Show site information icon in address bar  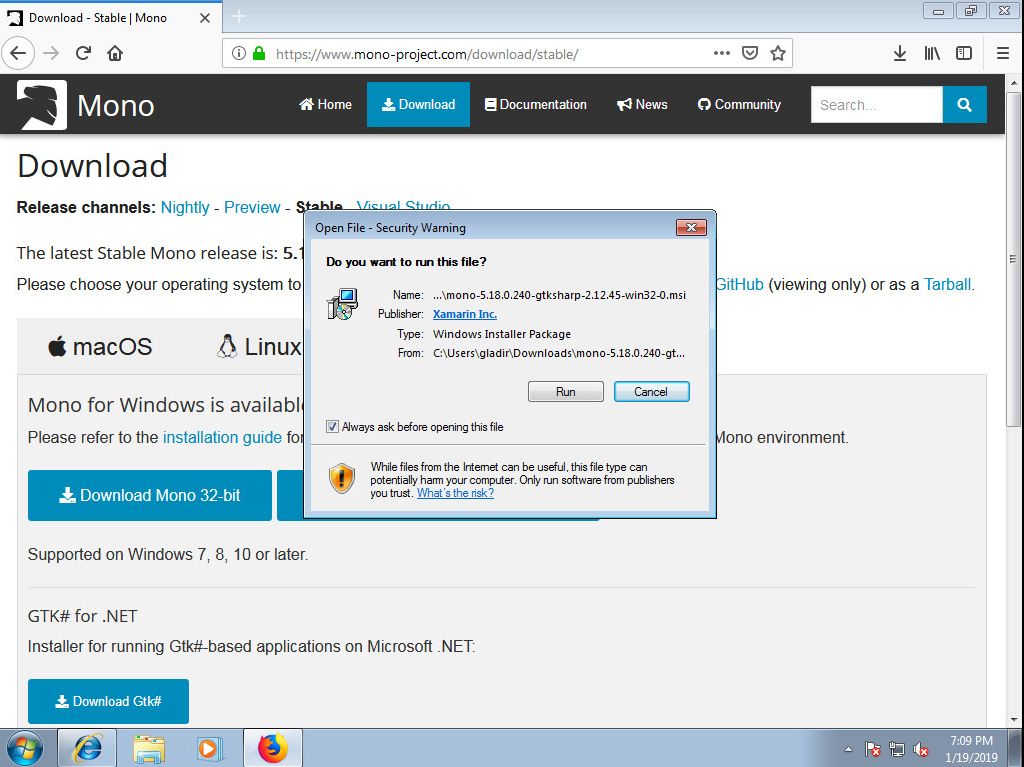pos(239,54)
